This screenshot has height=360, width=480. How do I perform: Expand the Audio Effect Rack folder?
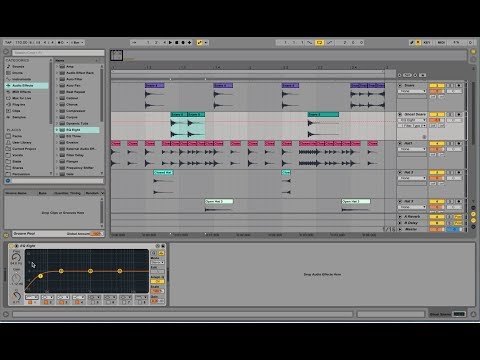click(x=57, y=73)
